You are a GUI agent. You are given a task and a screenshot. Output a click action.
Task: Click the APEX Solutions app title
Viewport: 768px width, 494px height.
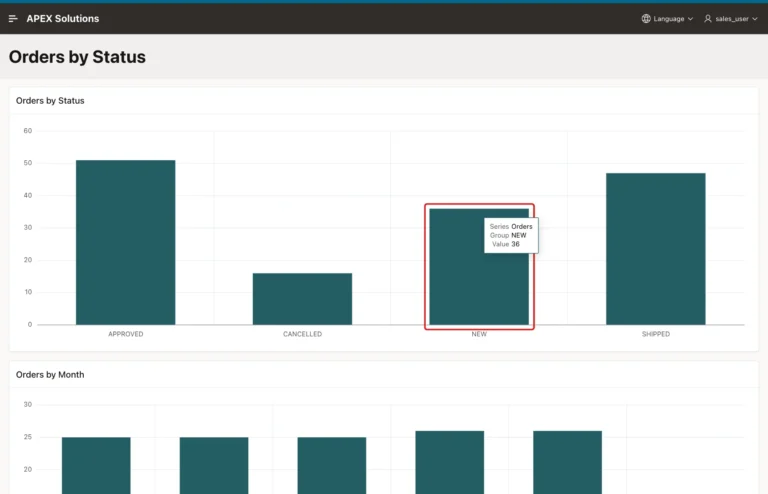tap(63, 19)
